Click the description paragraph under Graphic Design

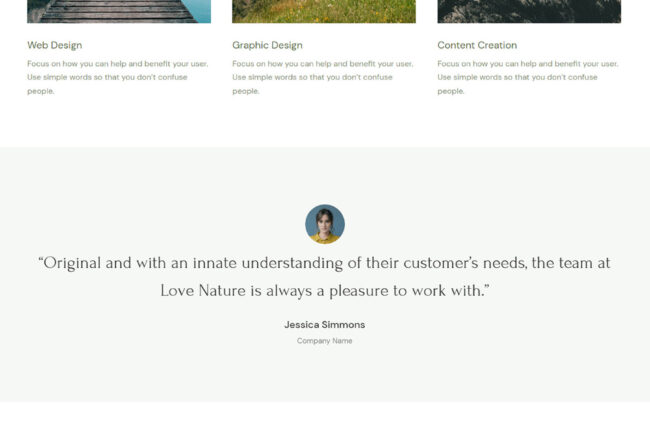tap(323, 77)
